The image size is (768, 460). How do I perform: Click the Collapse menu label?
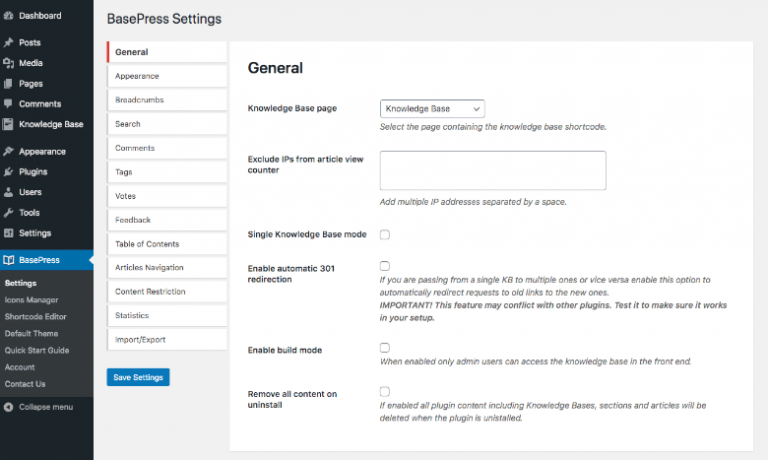(46, 407)
